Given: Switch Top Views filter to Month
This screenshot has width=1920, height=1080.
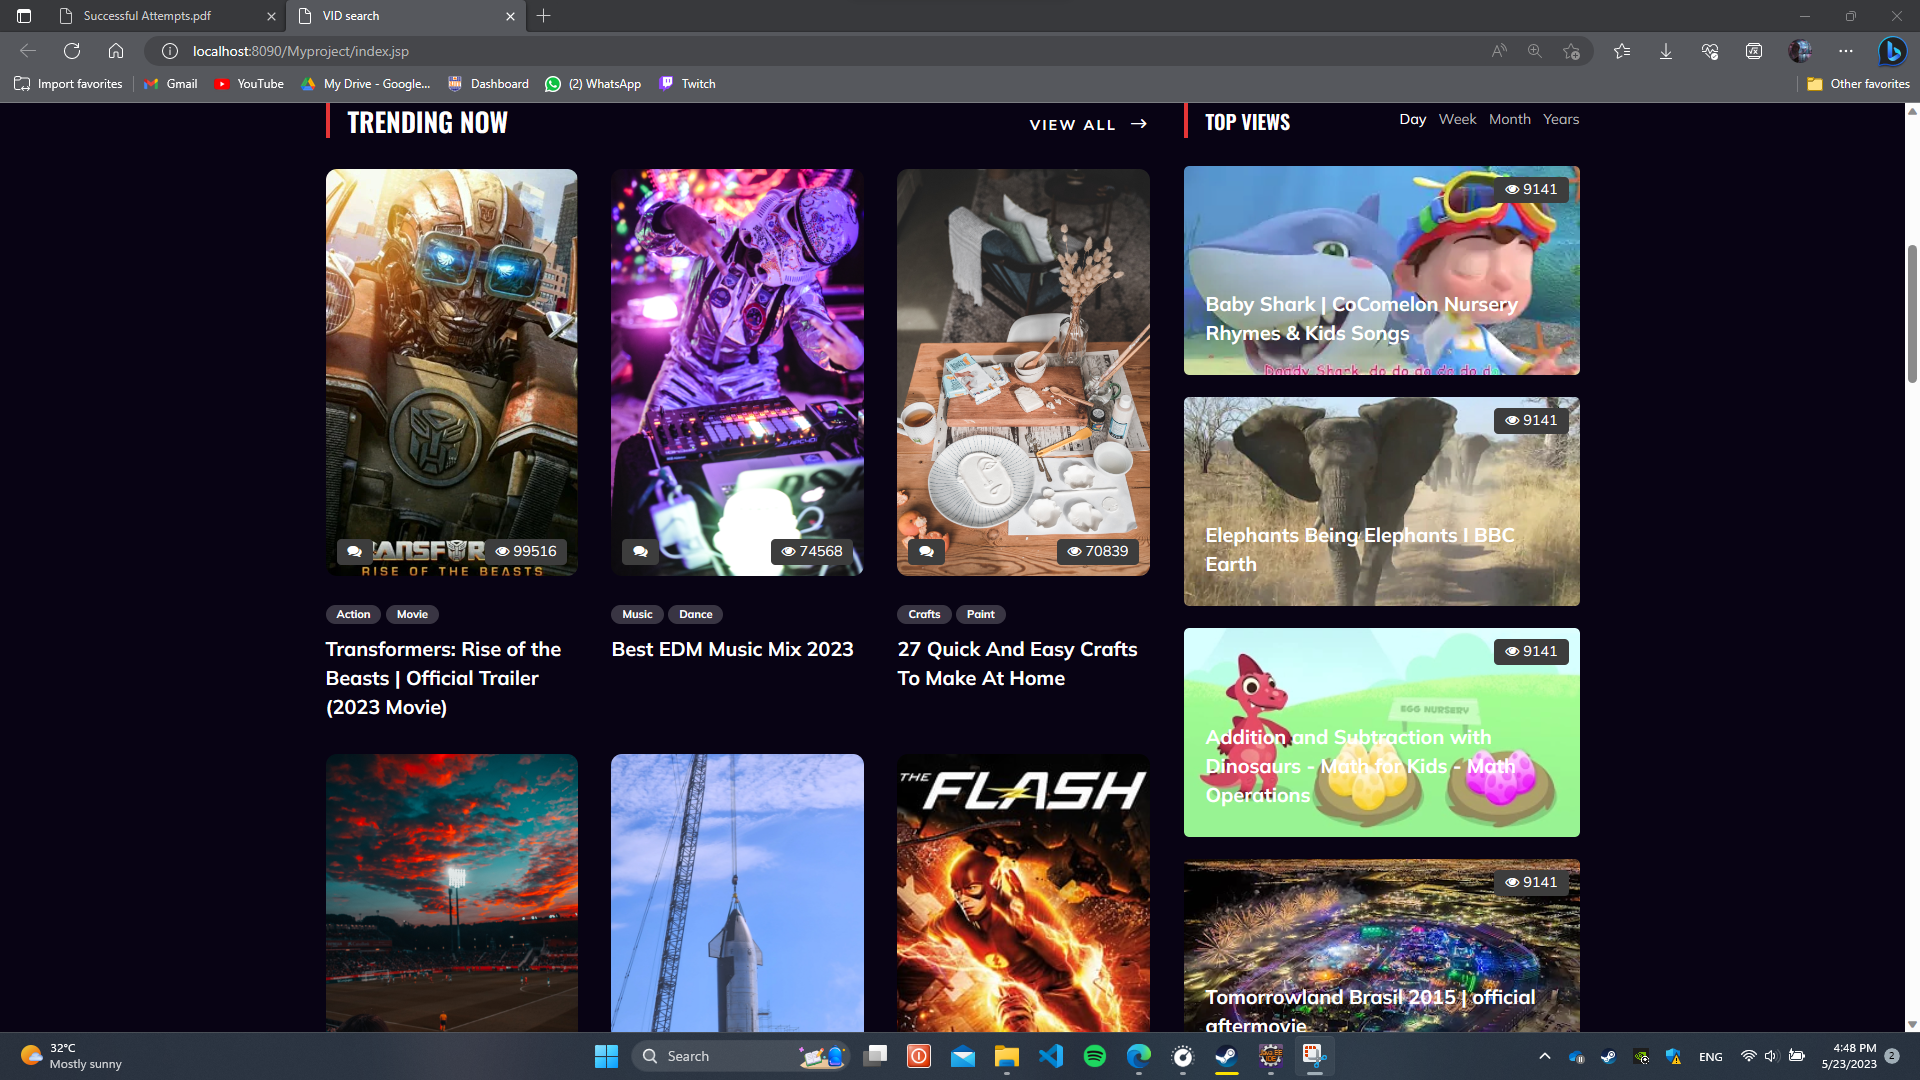Looking at the screenshot, I should pos(1510,119).
